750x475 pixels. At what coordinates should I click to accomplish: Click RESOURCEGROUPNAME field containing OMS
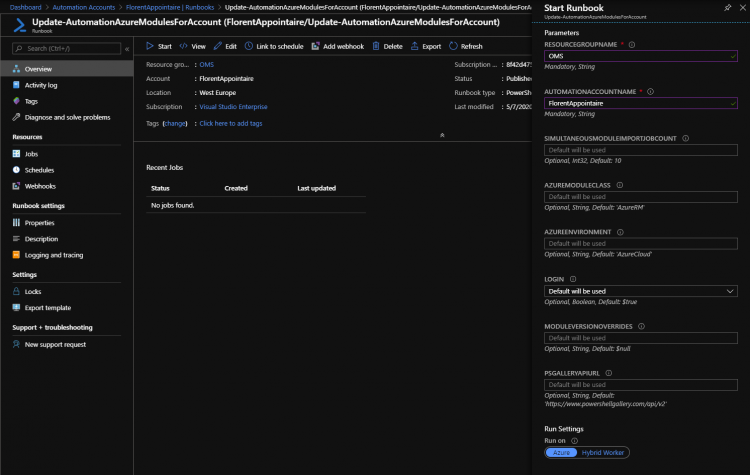[x=640, y=56]
